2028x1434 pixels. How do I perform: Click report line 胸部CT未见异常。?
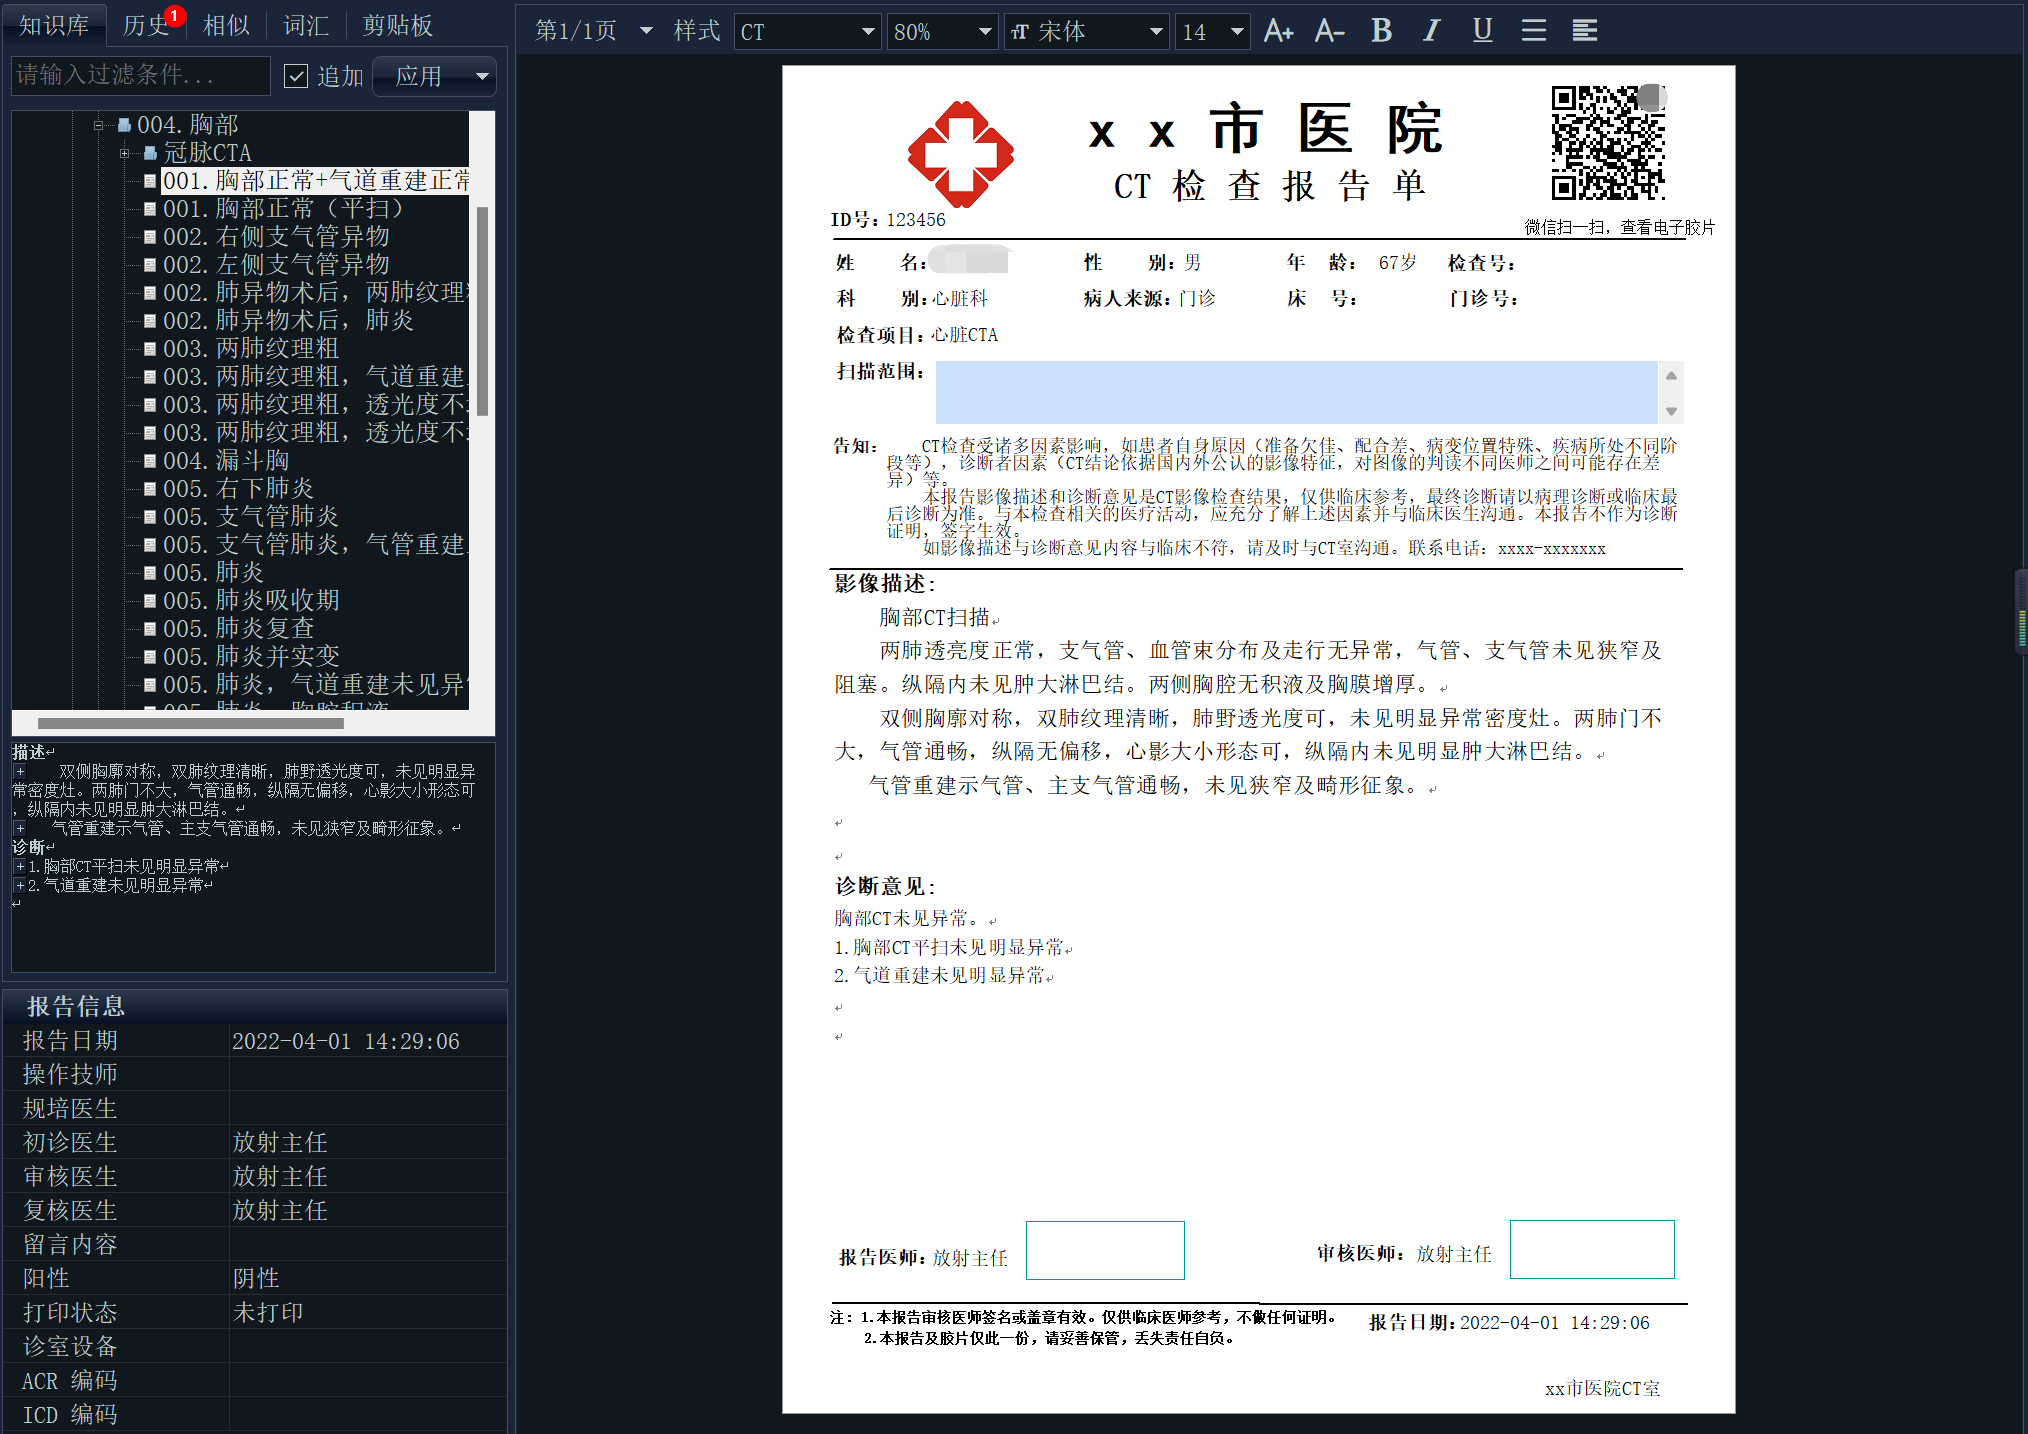[x=906, y=918]
